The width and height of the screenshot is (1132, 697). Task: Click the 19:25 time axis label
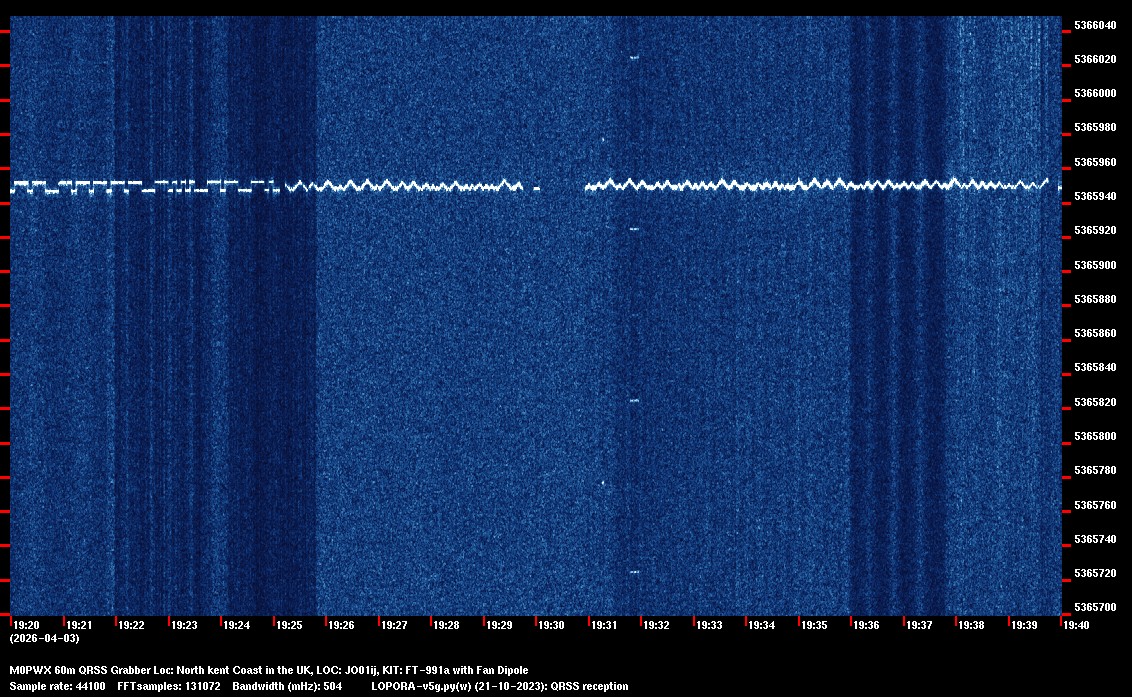point(289,625)
